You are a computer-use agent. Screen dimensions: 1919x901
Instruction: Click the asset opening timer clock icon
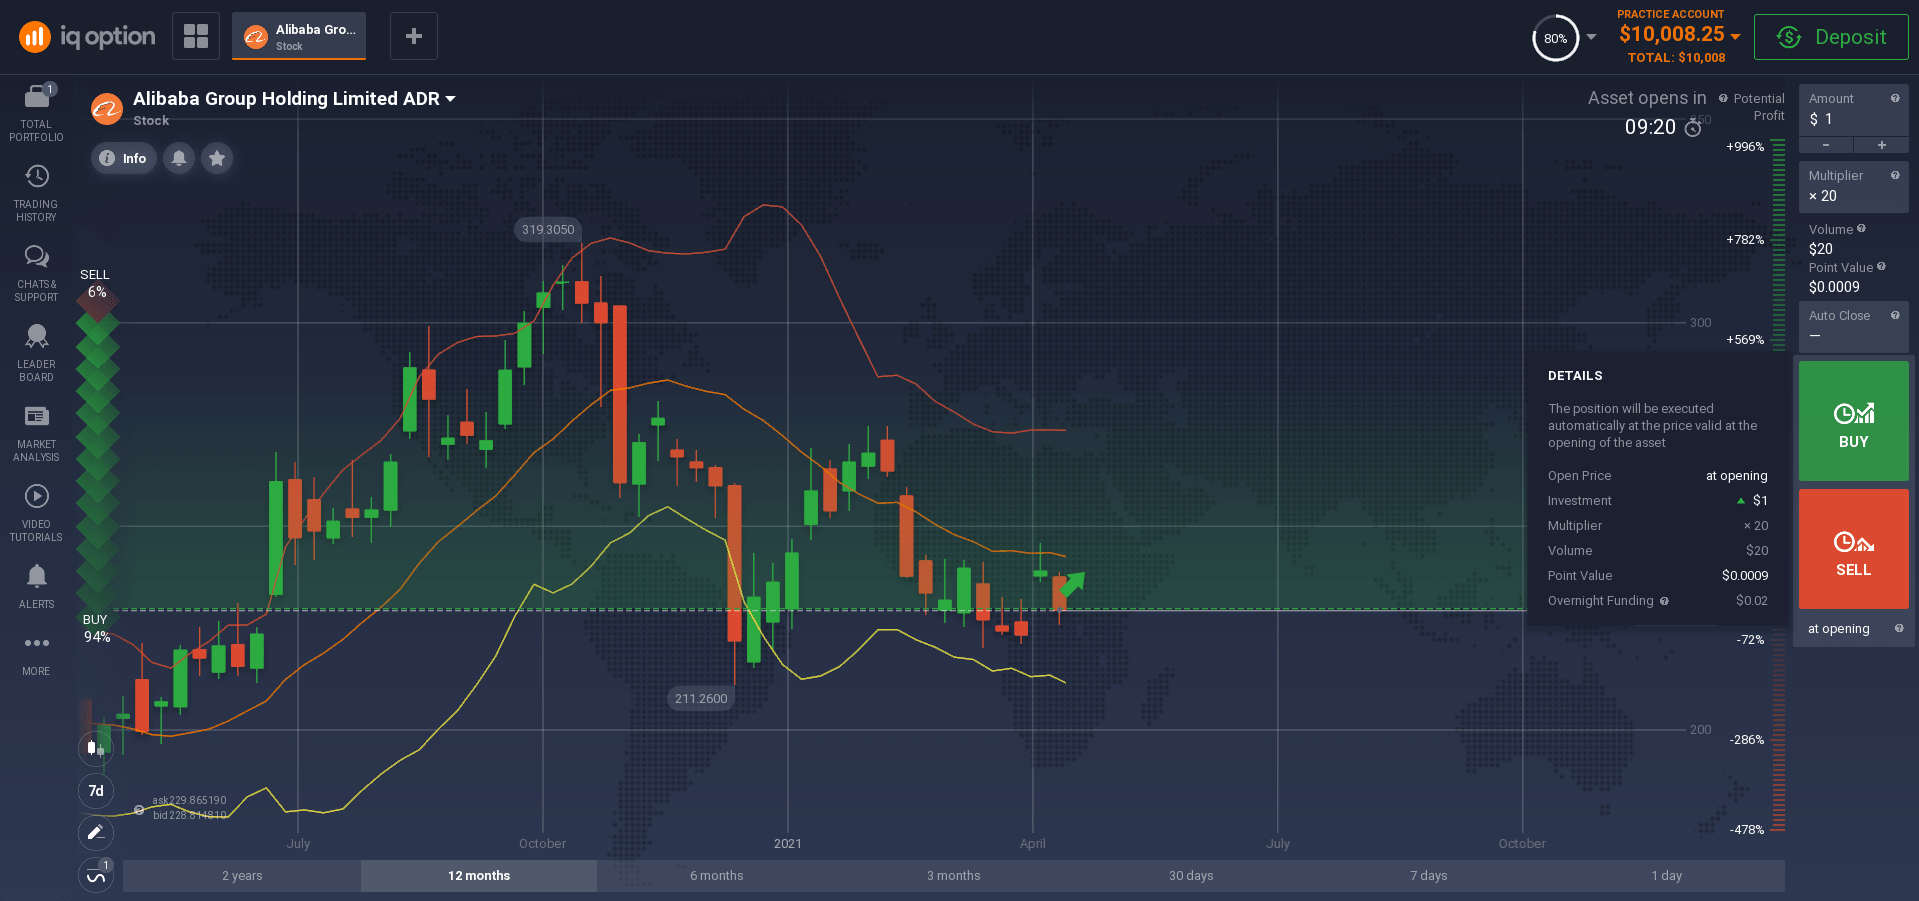pyautogui.click(x=1693, y=128)
